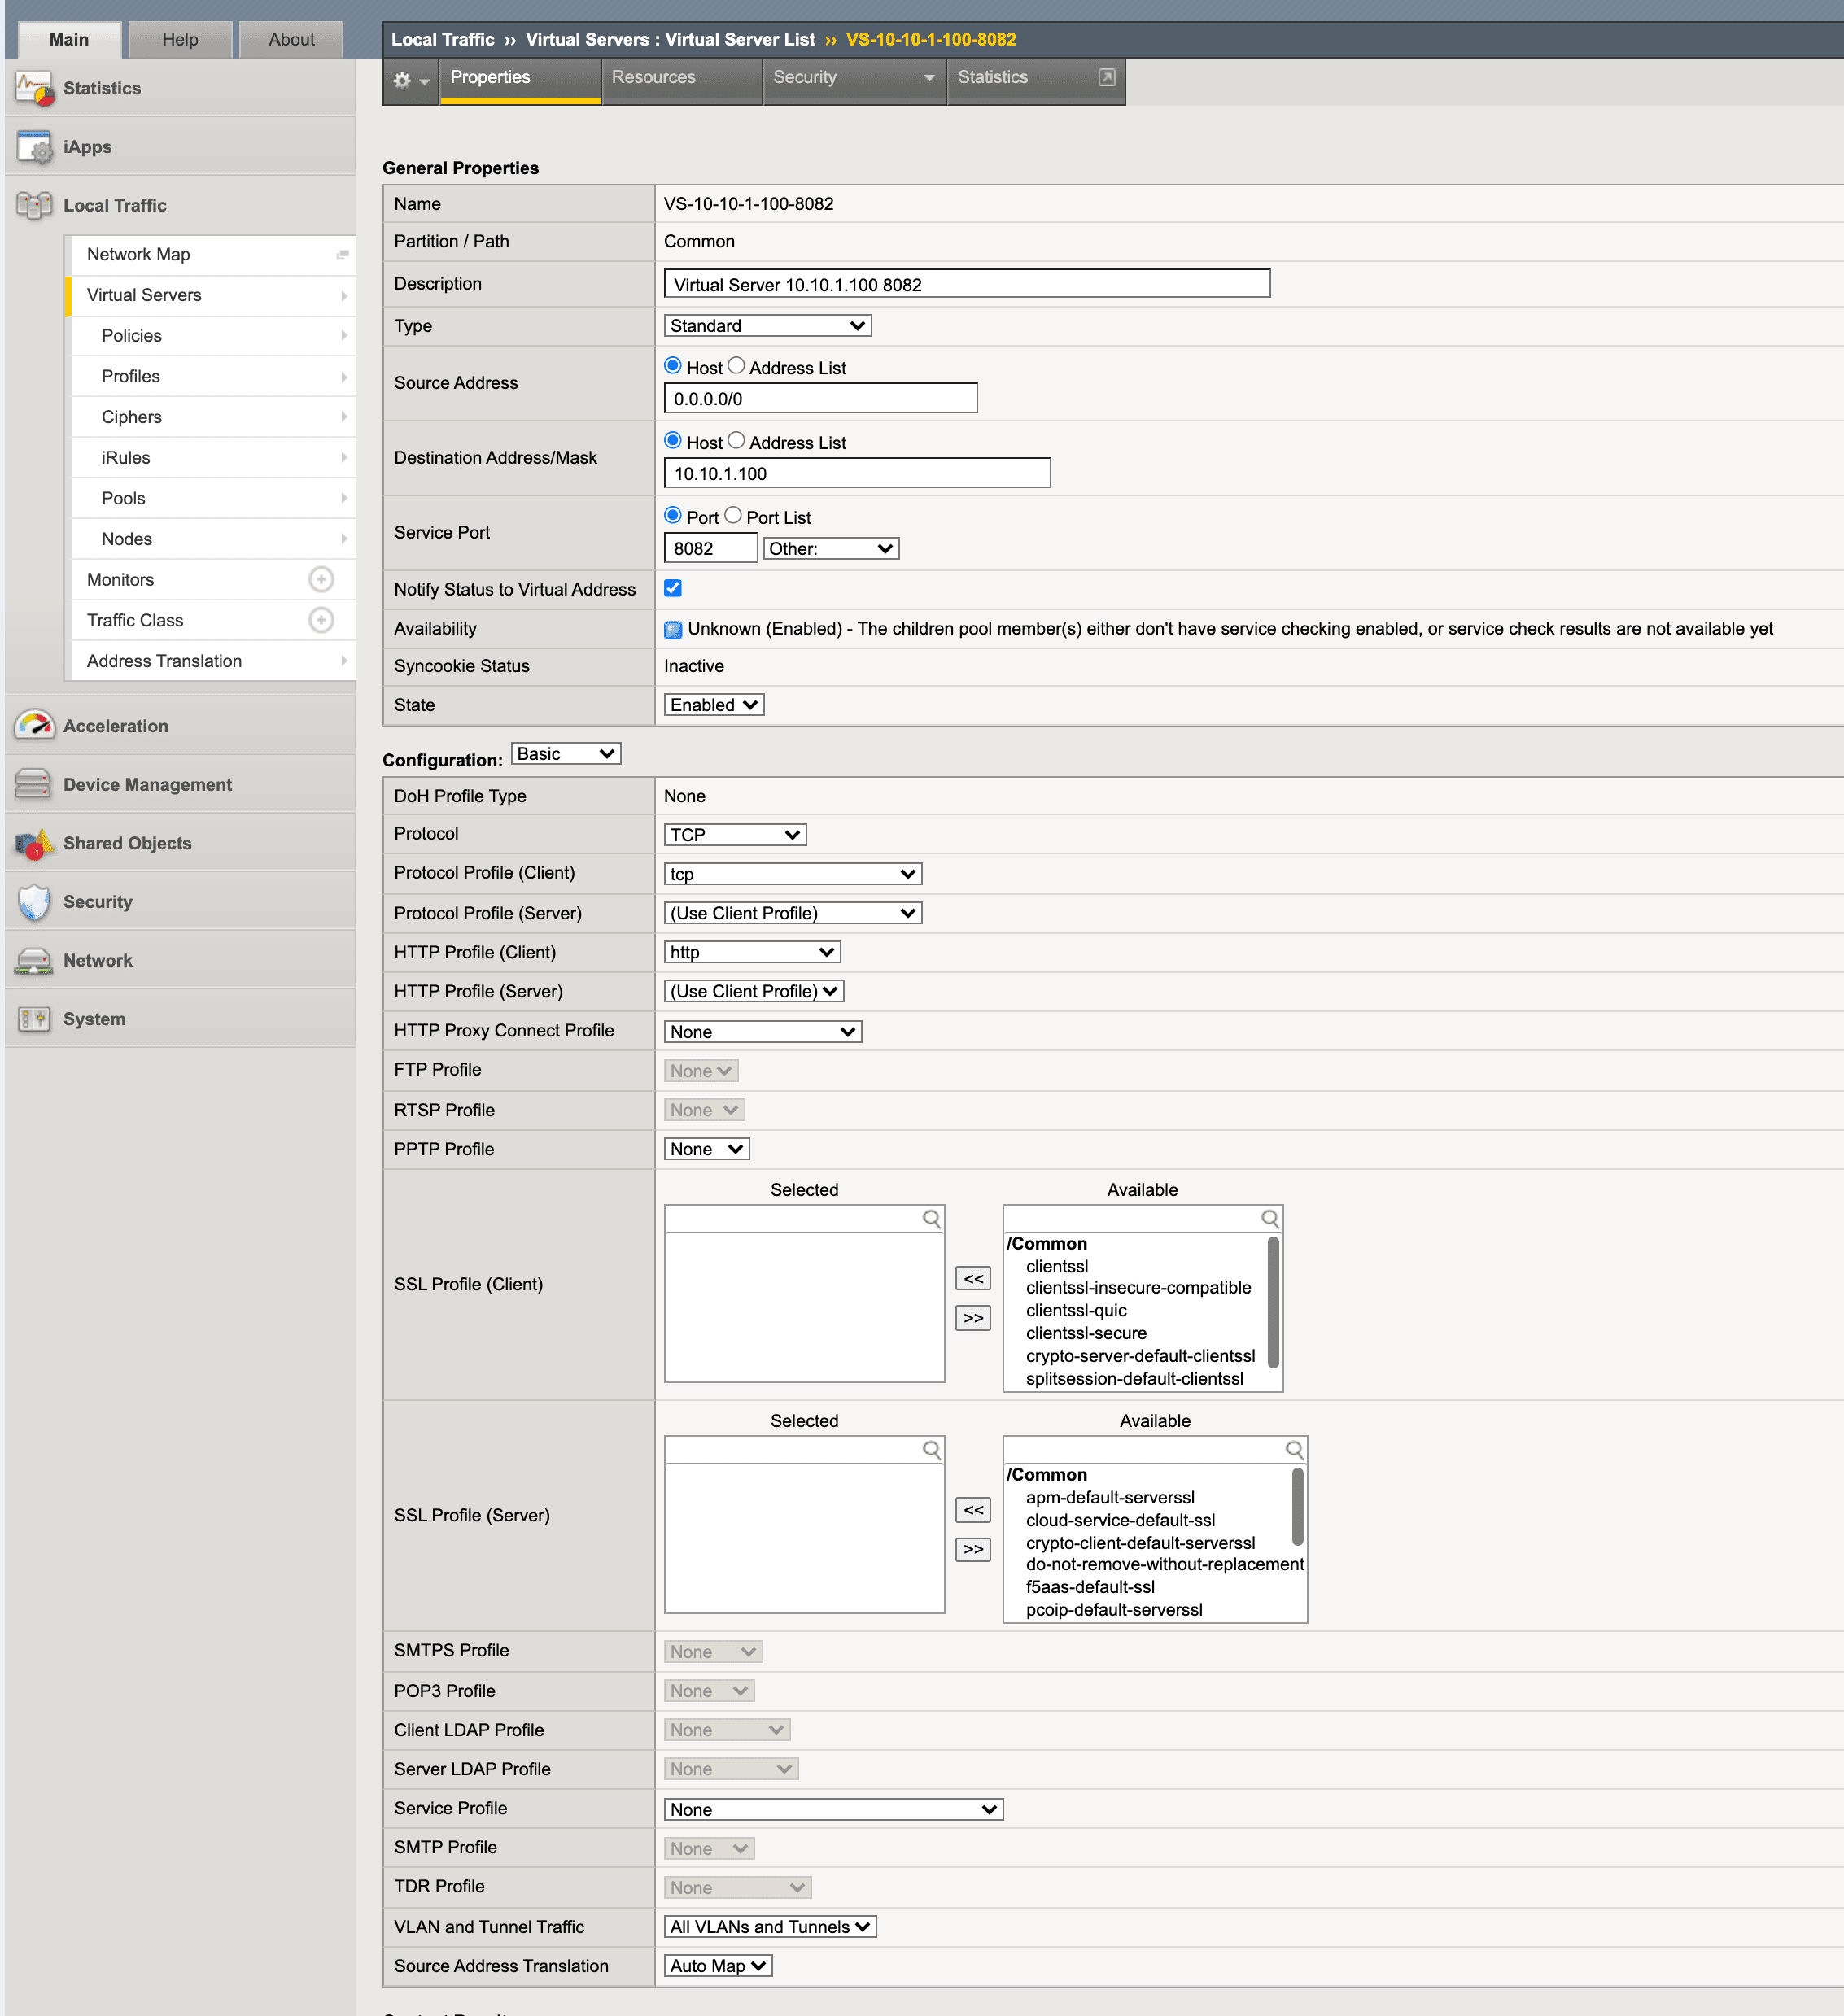The width and height of the screenshot is (1844, 2016).
Task: Select Address List radio for Source Address
Action: 736,366
